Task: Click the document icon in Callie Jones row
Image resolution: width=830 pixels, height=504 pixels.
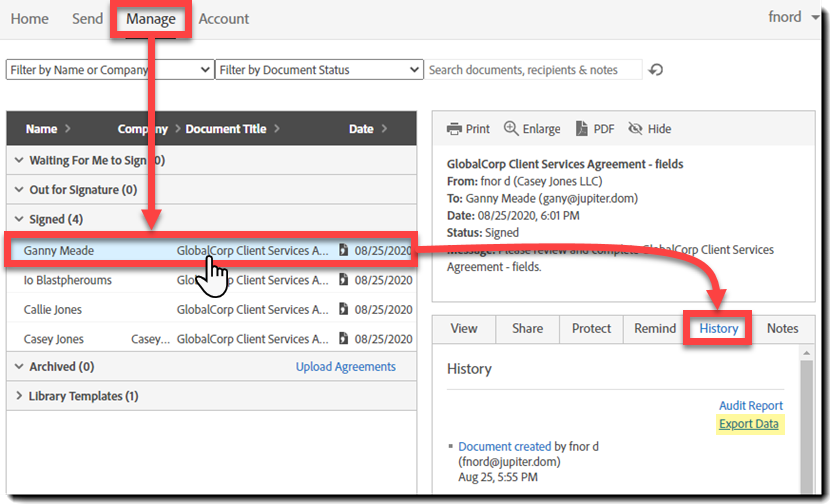Action: pyautogui.click(x=343, y=309)
